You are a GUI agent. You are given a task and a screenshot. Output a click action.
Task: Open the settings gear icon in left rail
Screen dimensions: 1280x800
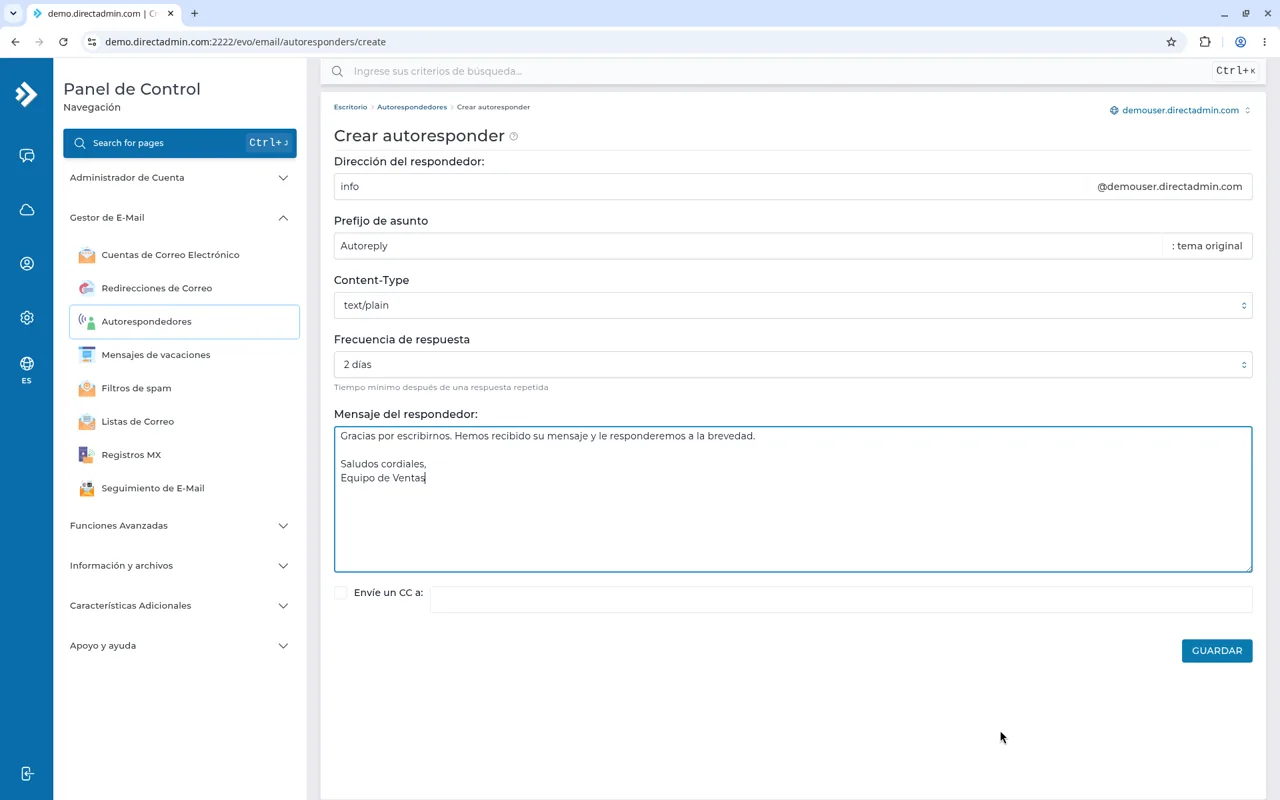pos(27,318)
